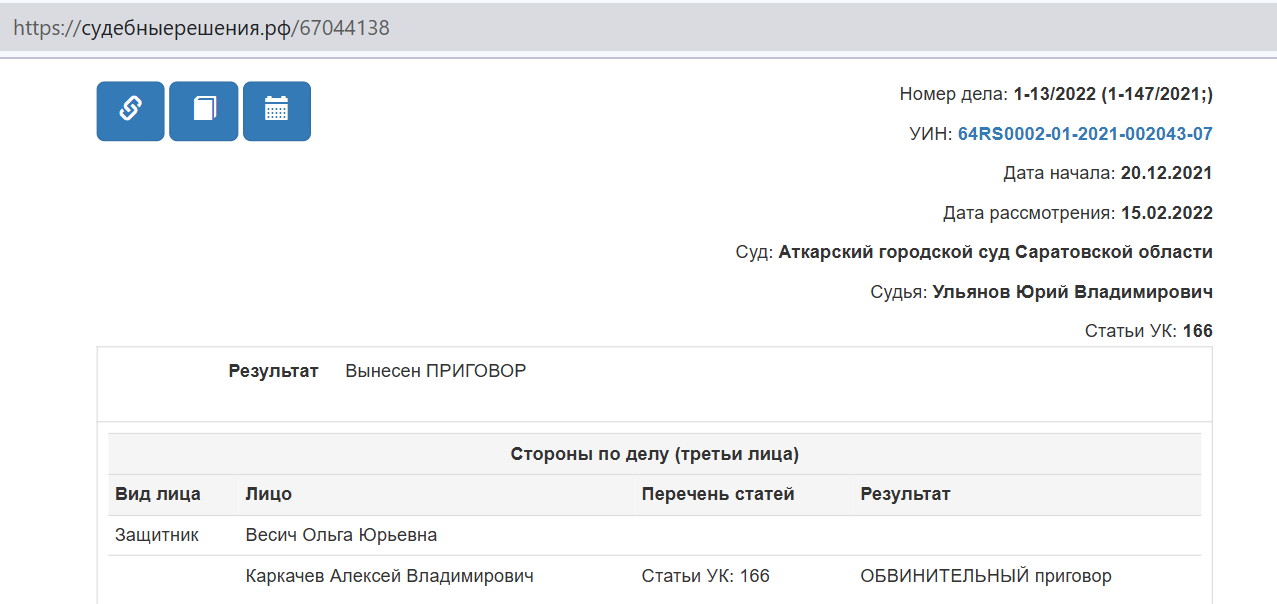Click the Статьи УК: 166 table cell
Screen dimensions: 1277x604
705,576
